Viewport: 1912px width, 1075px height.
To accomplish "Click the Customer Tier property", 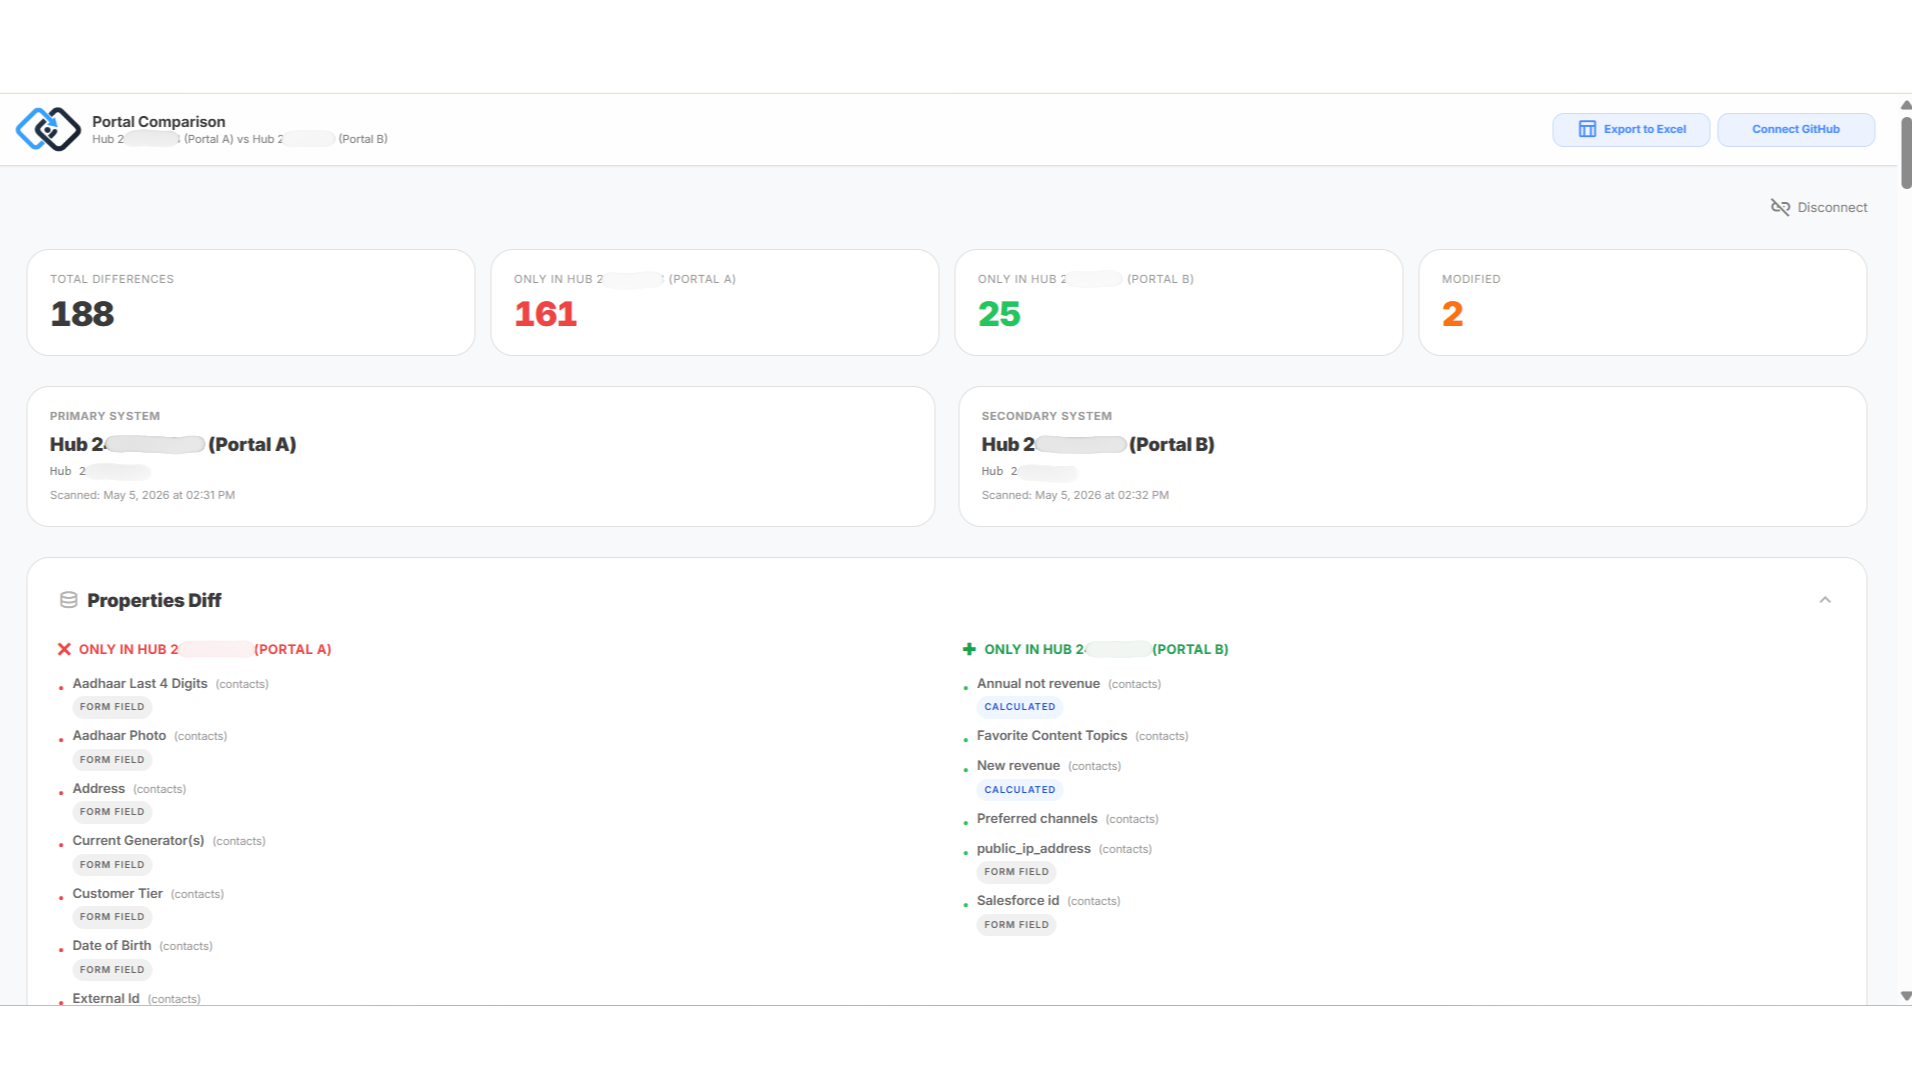I will coord(117,894).
